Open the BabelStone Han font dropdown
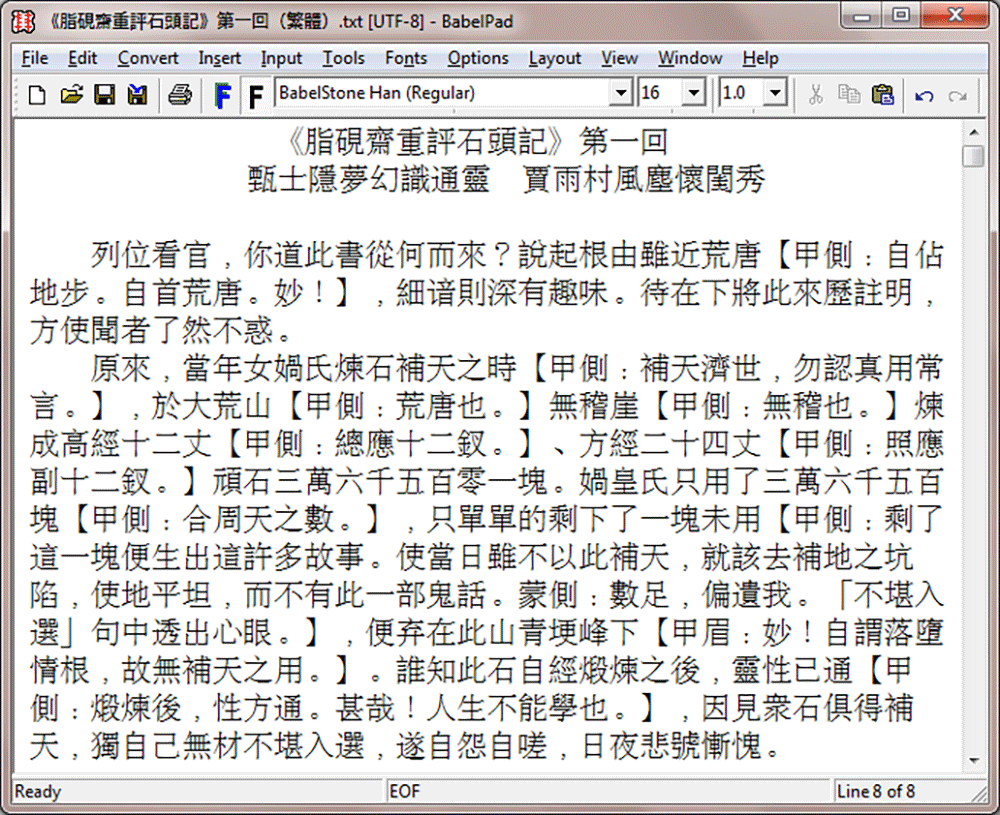The width and height of the screenshot is (1000, 815). coord(621,92)
